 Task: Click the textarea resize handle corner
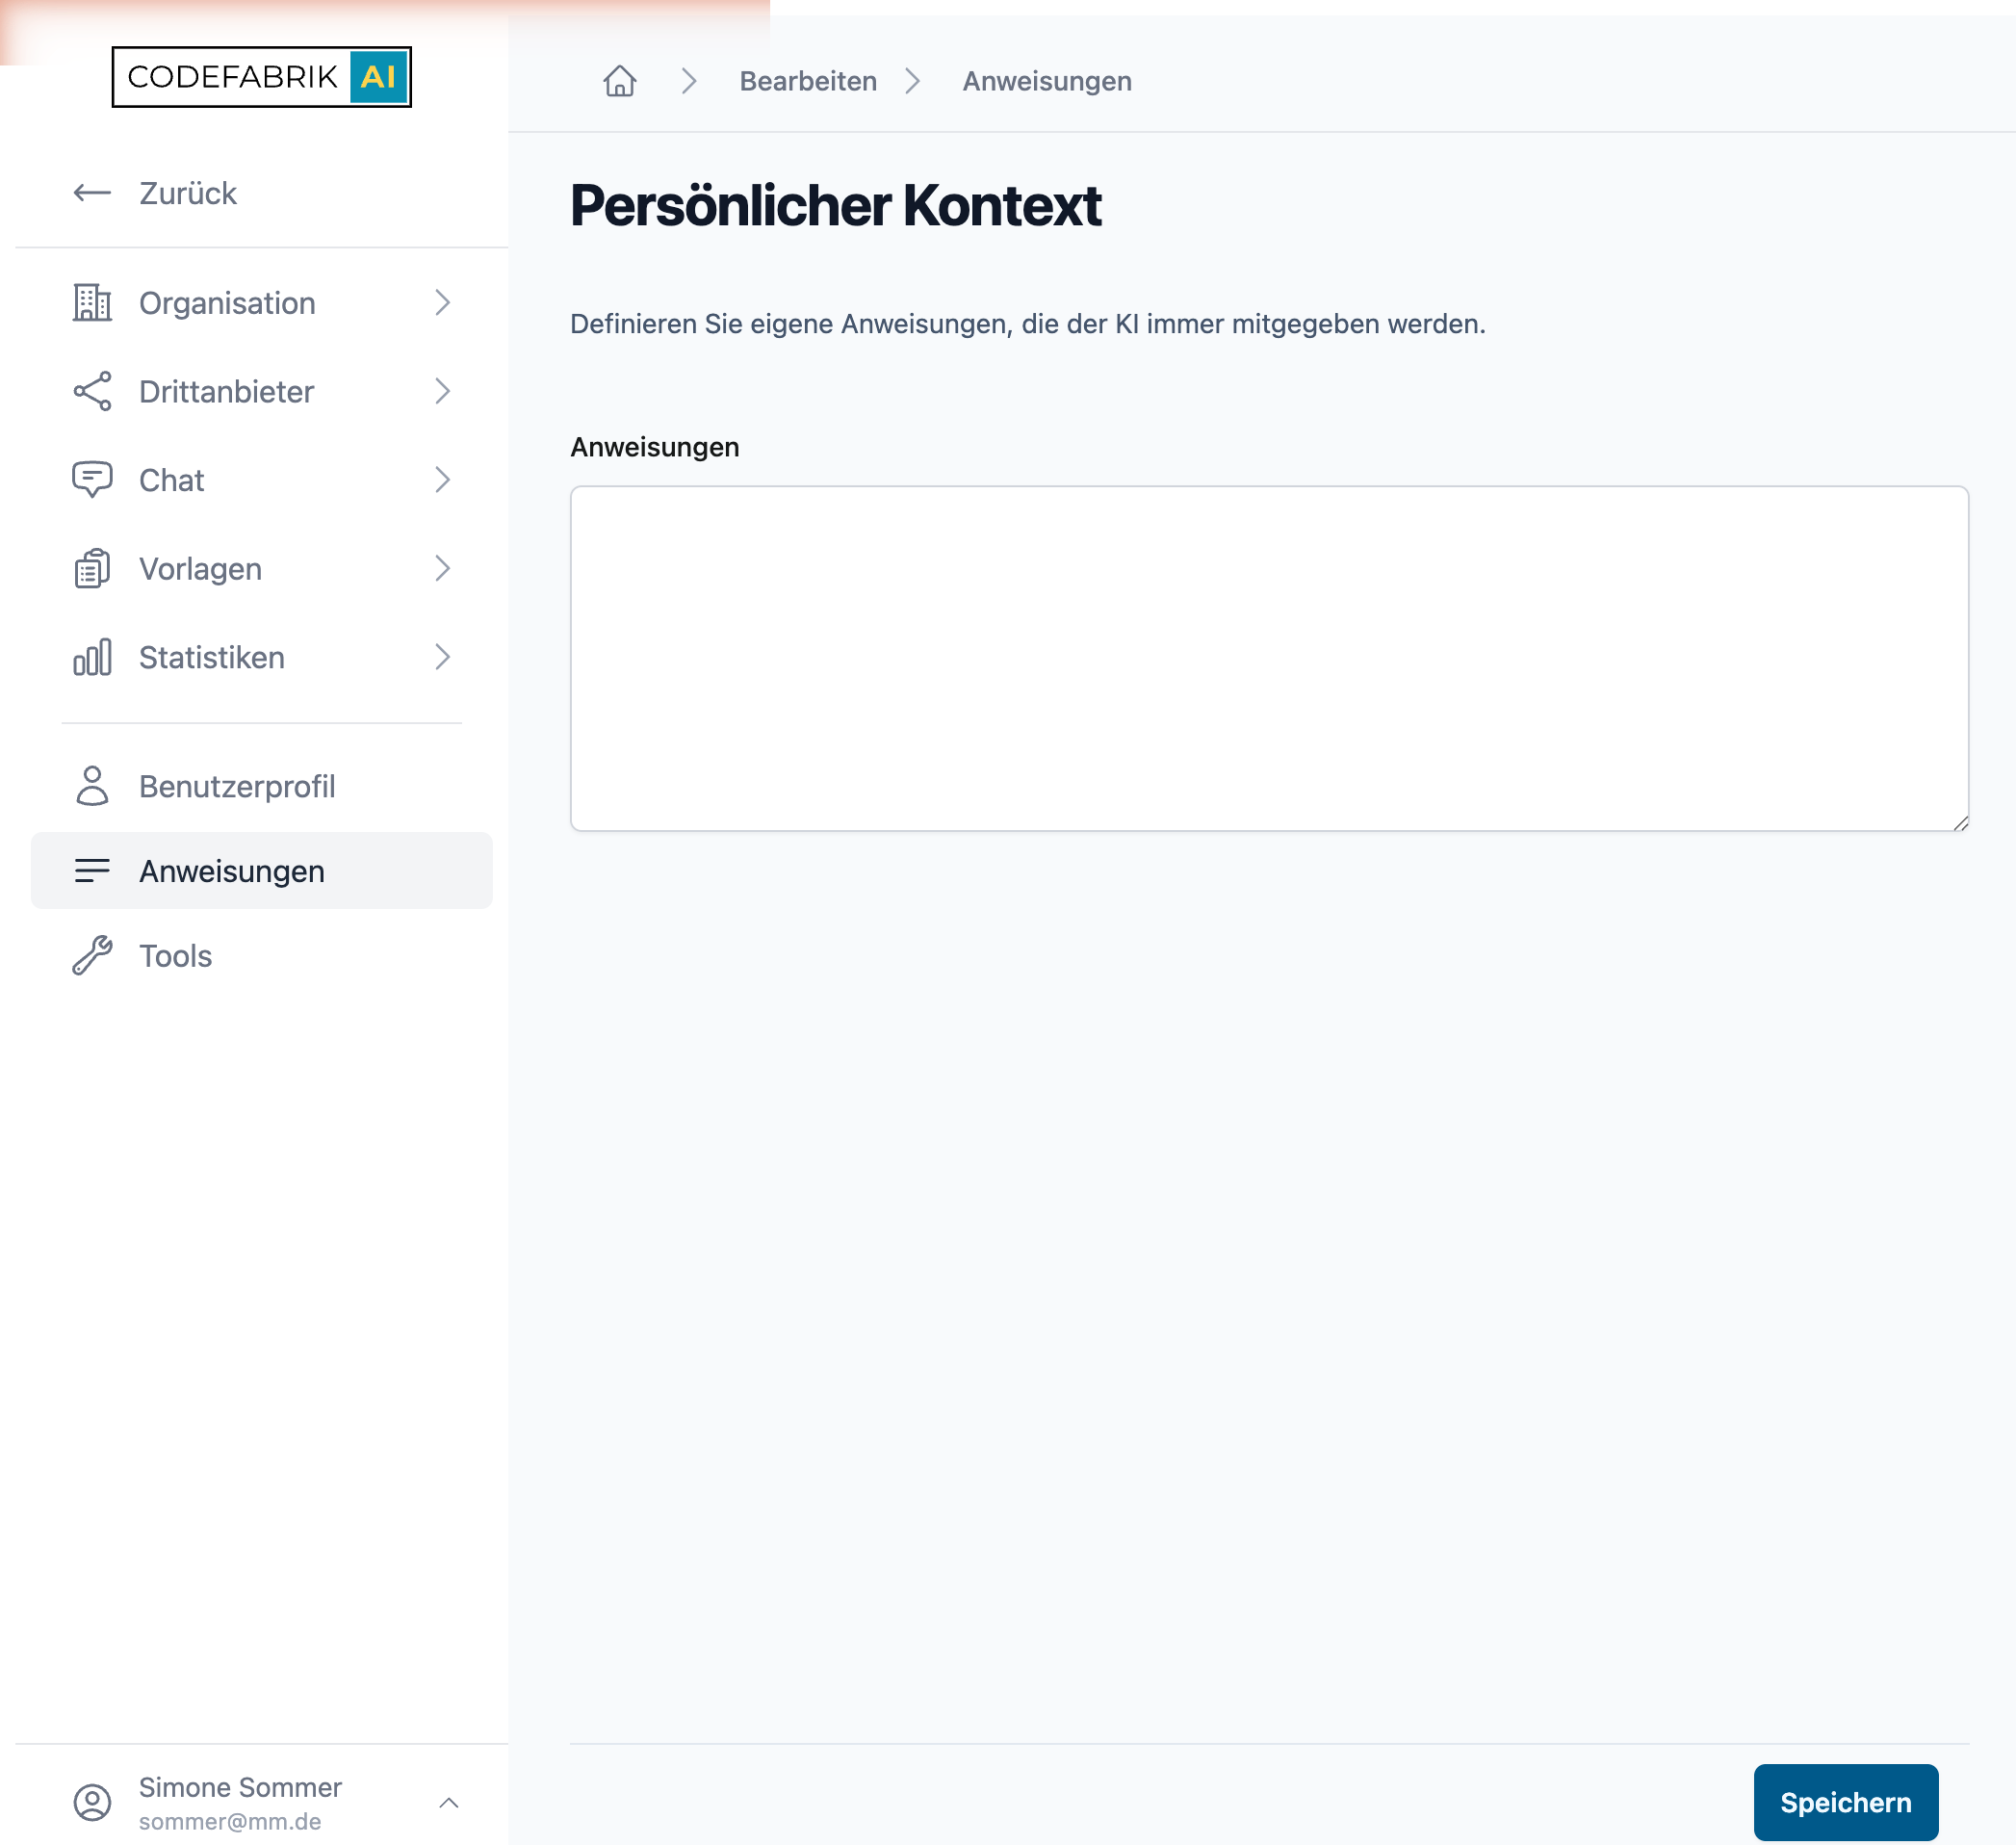(x=1960, y=822)
